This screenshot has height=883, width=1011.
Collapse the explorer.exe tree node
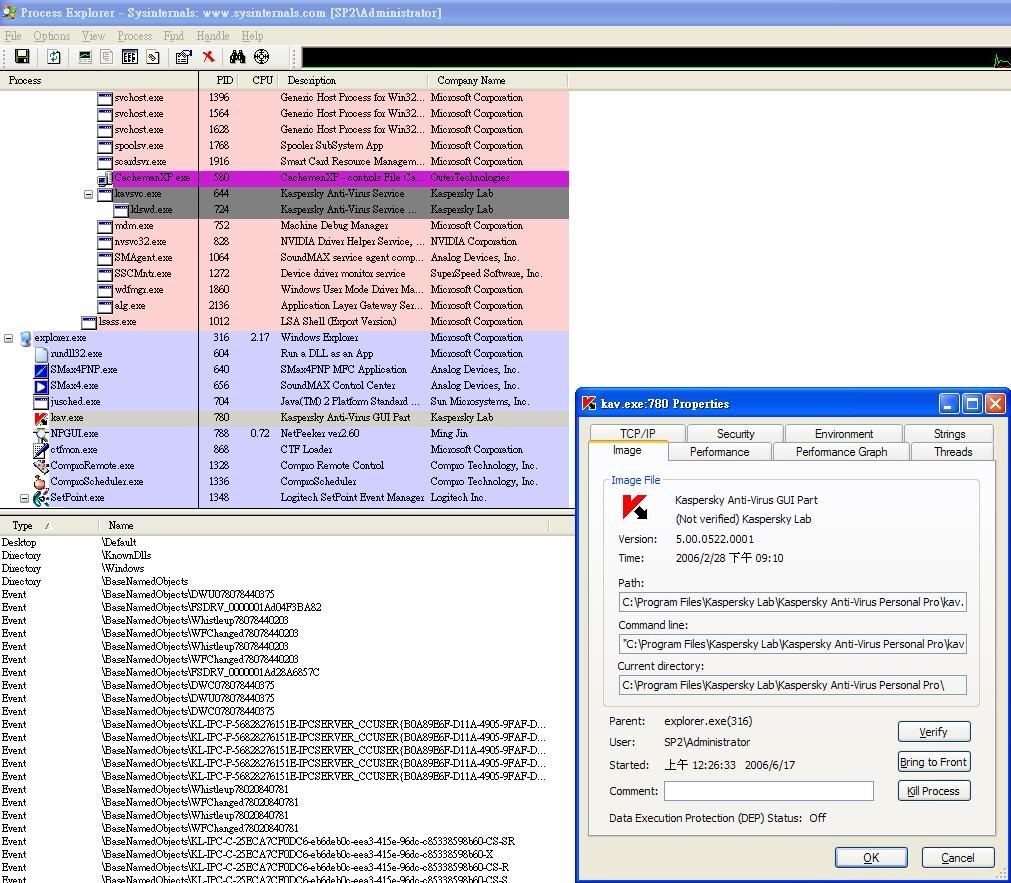(x=8, y=338)
